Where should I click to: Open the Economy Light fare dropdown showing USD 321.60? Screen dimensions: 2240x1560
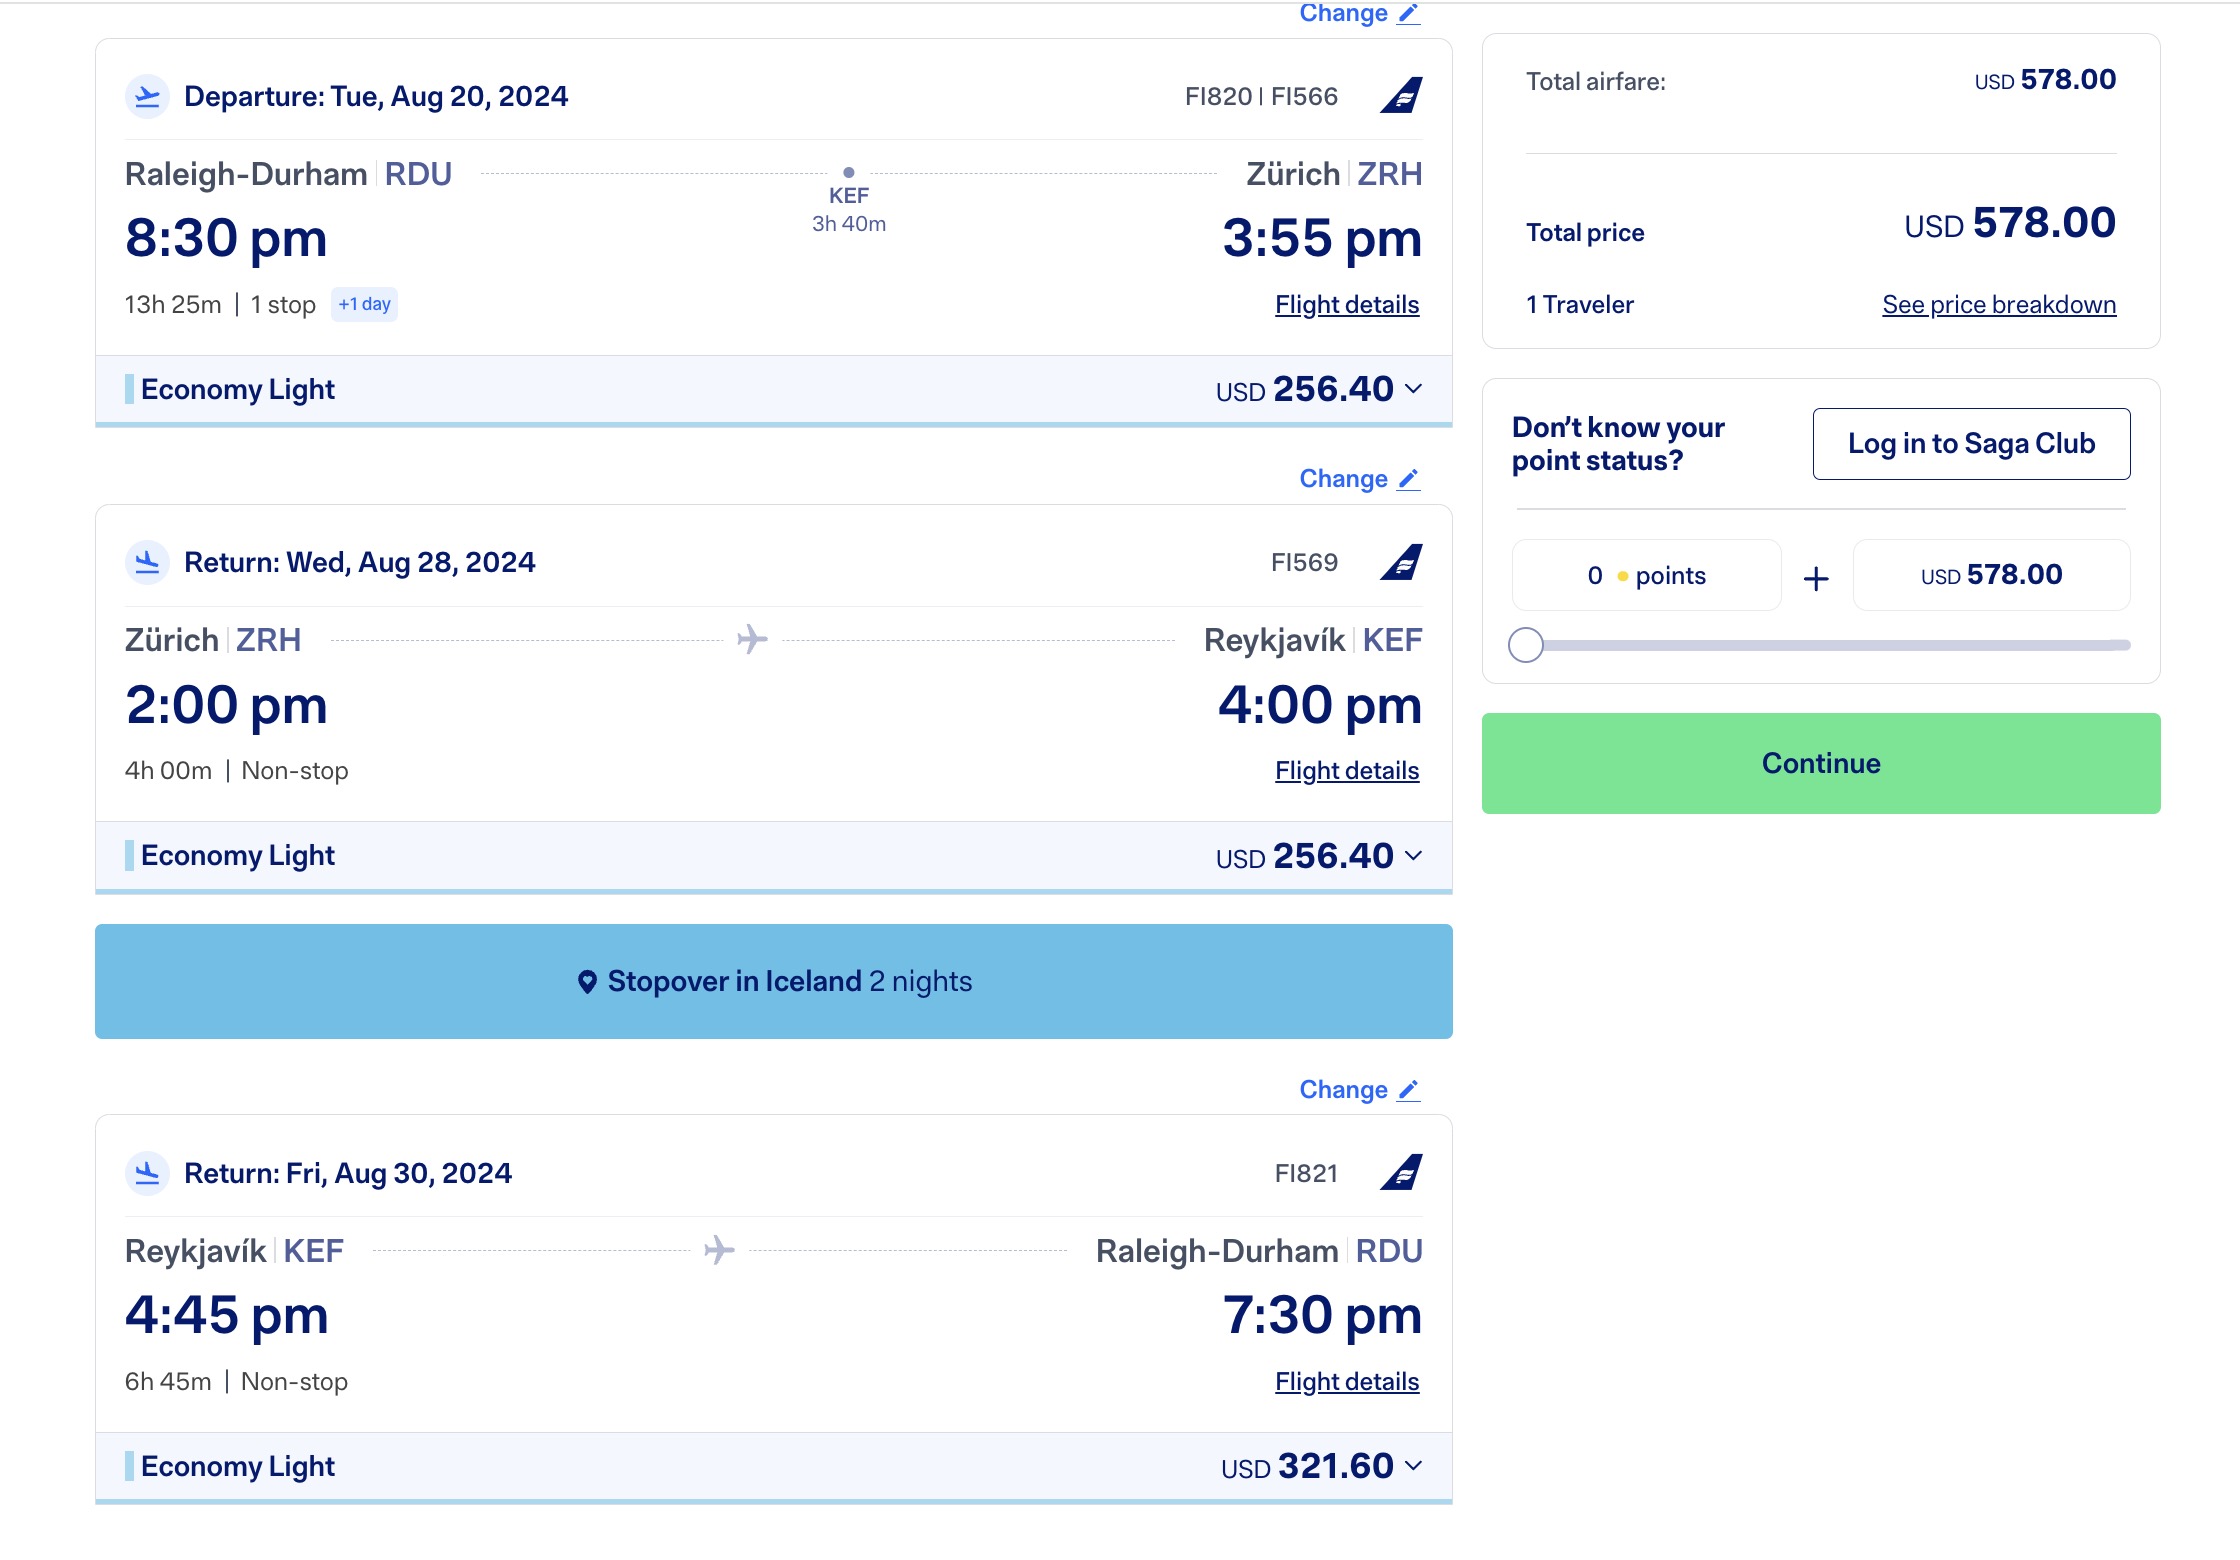click(x=1413, y=1466)
